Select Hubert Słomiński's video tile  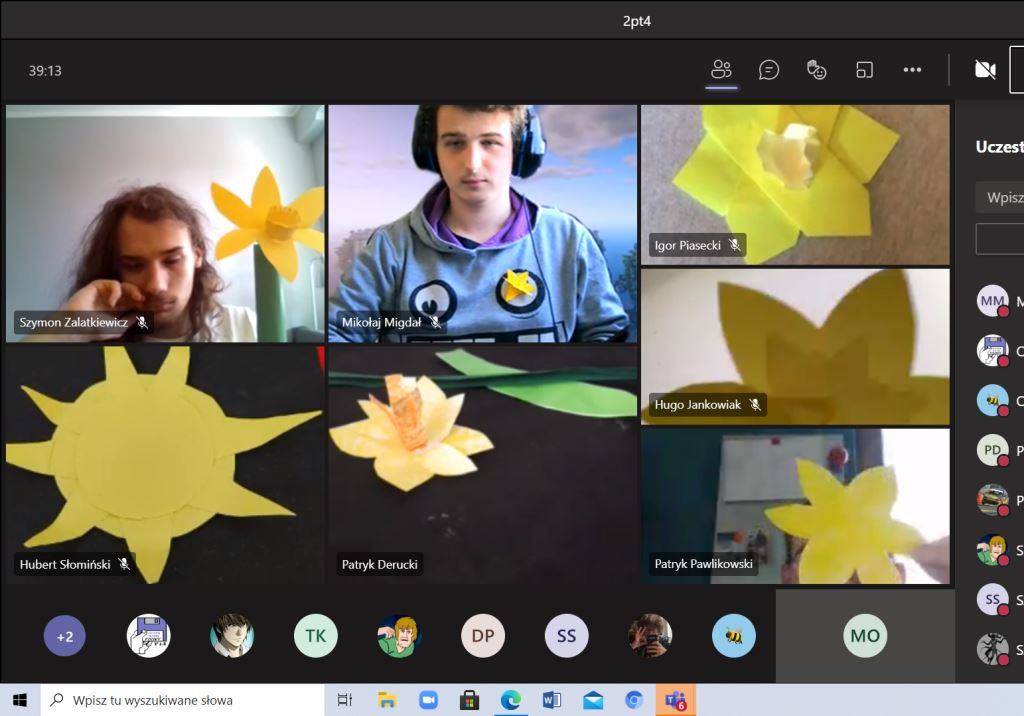(165, 463)
